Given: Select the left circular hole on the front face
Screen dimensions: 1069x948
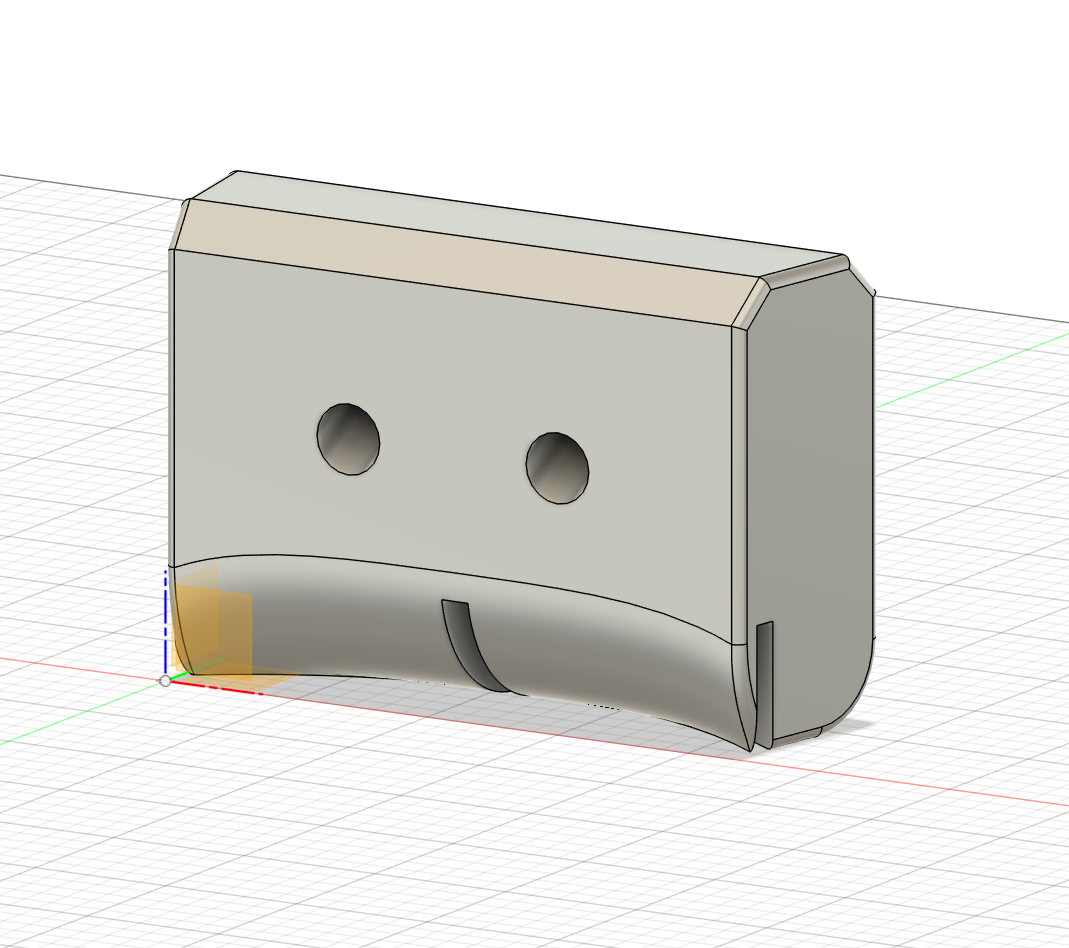Looking at the screenshot, I should 348,439.
